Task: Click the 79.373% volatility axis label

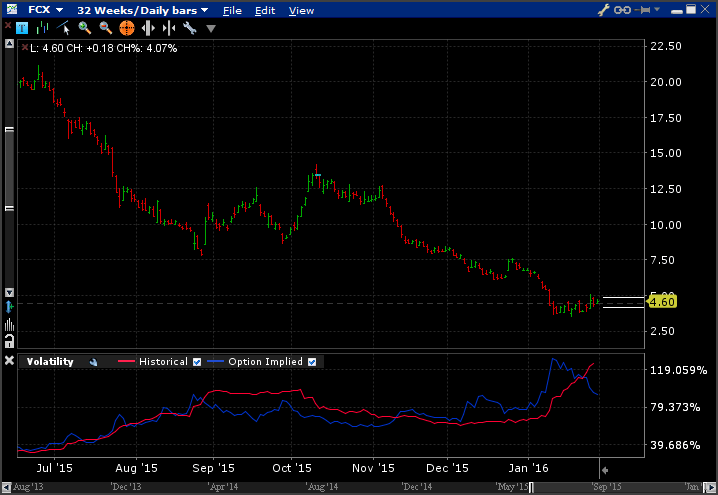Action: pos(675,408)
